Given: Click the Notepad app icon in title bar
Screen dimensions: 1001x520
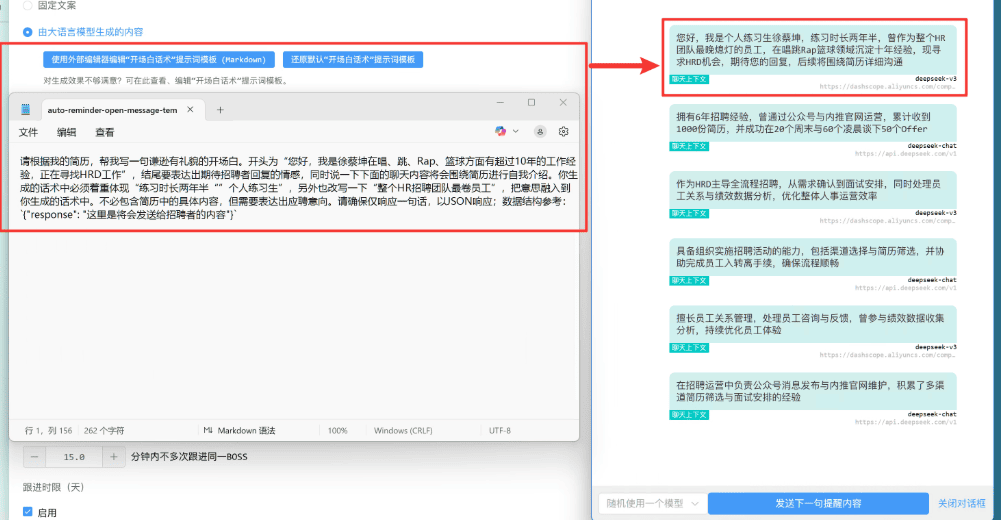Looking at the screenshot, I should click(26, 110).
